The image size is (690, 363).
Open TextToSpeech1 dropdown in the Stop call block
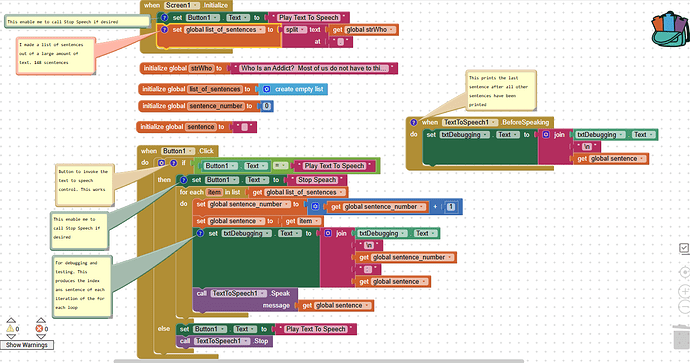(222, 341)
